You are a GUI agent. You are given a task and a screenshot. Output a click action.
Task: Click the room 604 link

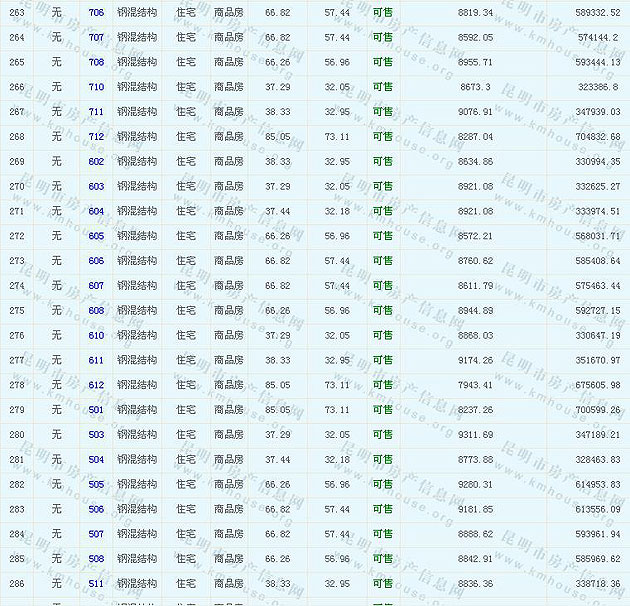coord(96,212)
